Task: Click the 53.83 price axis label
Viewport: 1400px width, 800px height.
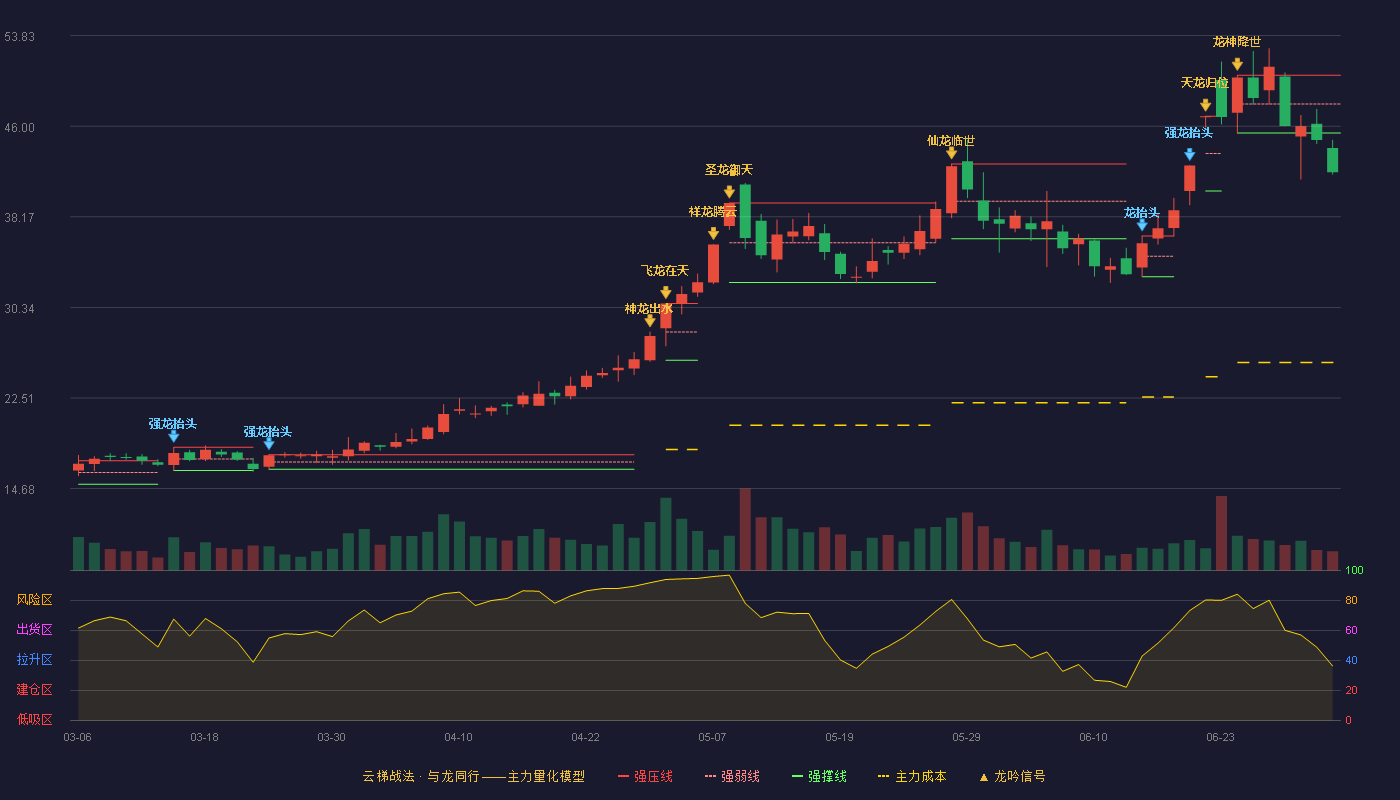Action: click(20, 37)
